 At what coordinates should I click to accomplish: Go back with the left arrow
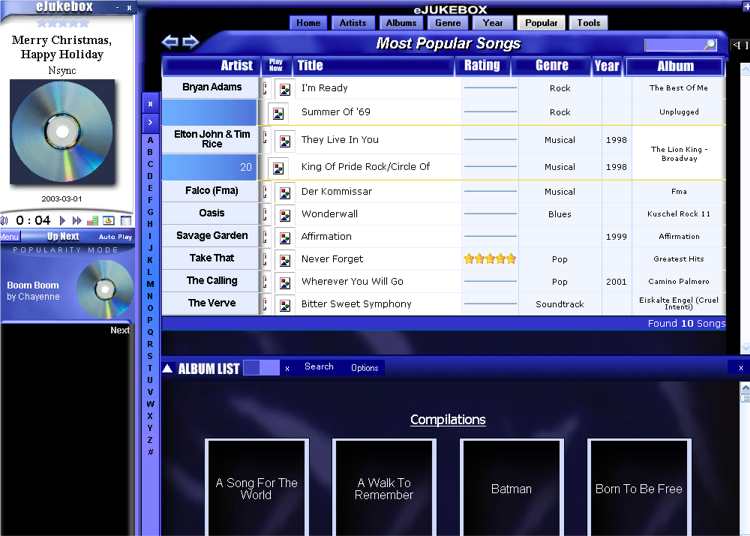tap(170, 42)
